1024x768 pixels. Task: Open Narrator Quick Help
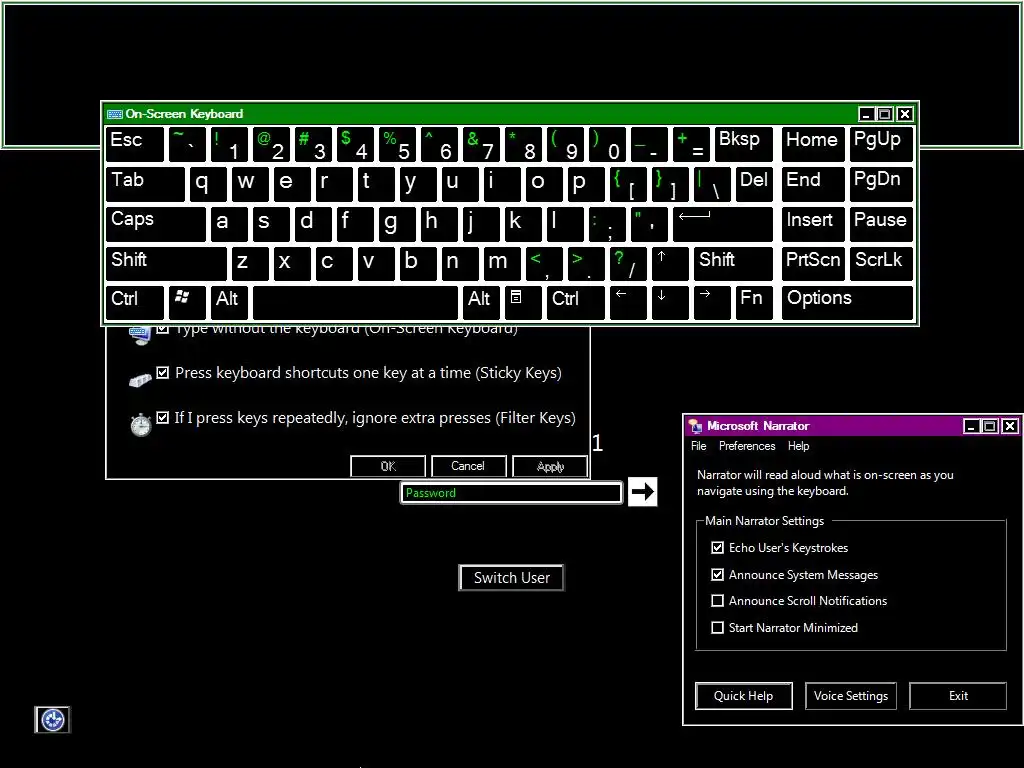tap(743, 696)
